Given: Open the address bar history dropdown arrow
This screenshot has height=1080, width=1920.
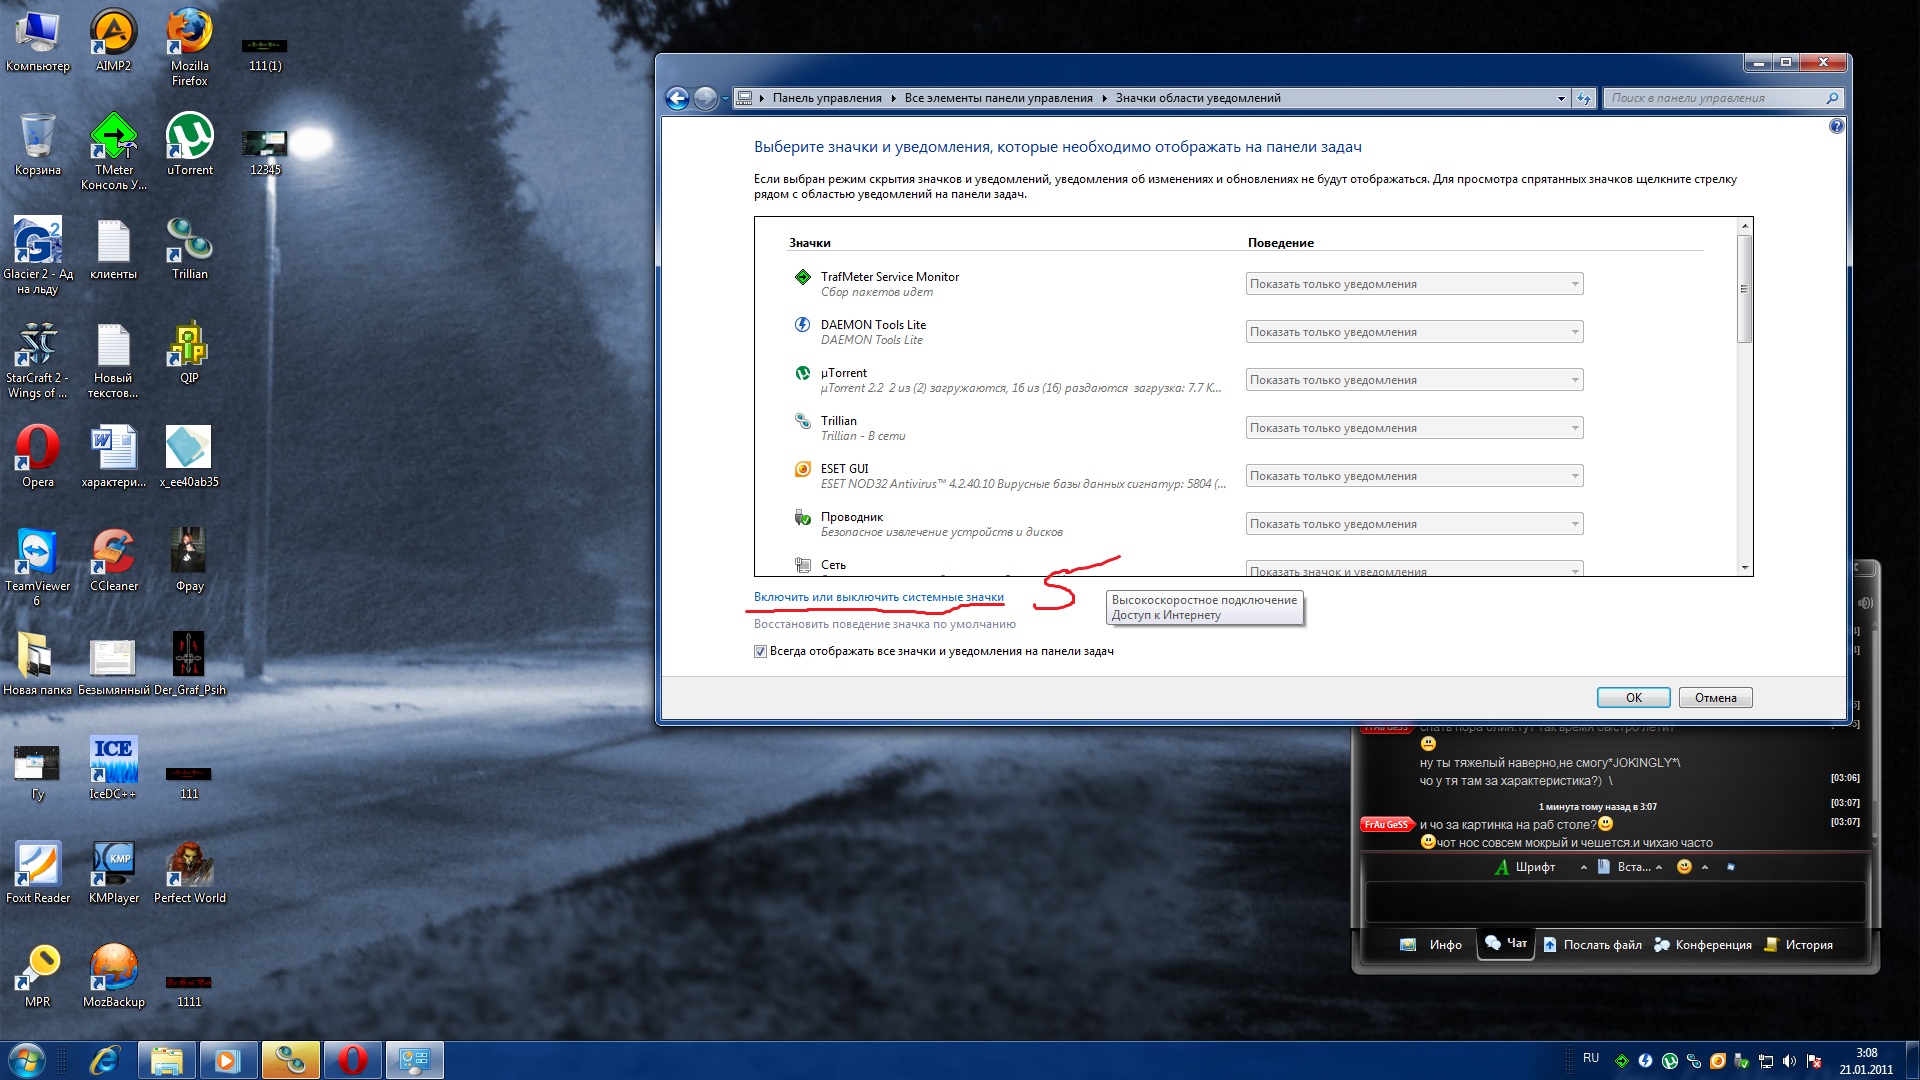Looking at the screenshot, I should (1561, 98).
